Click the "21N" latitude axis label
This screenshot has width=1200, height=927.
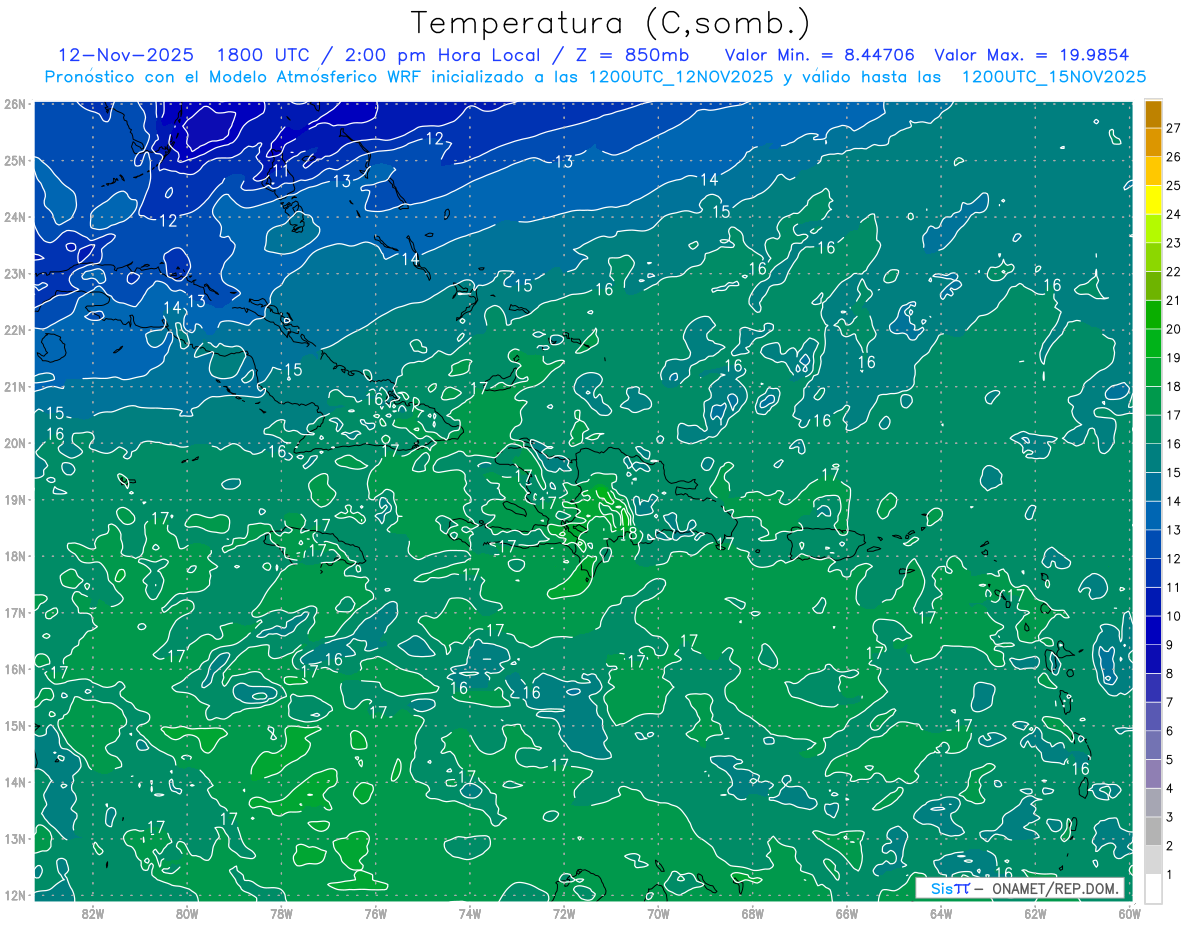14,386
